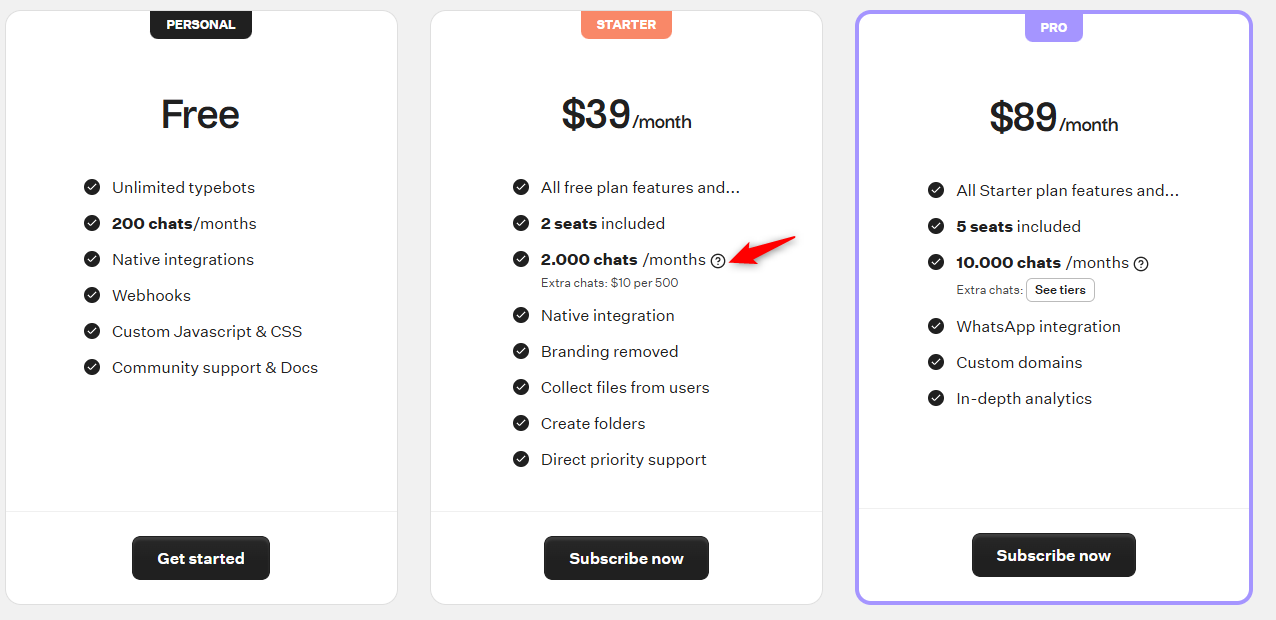
Task: Click Subscribe now under the $89 Pro plan
Action: point(1054,555)
